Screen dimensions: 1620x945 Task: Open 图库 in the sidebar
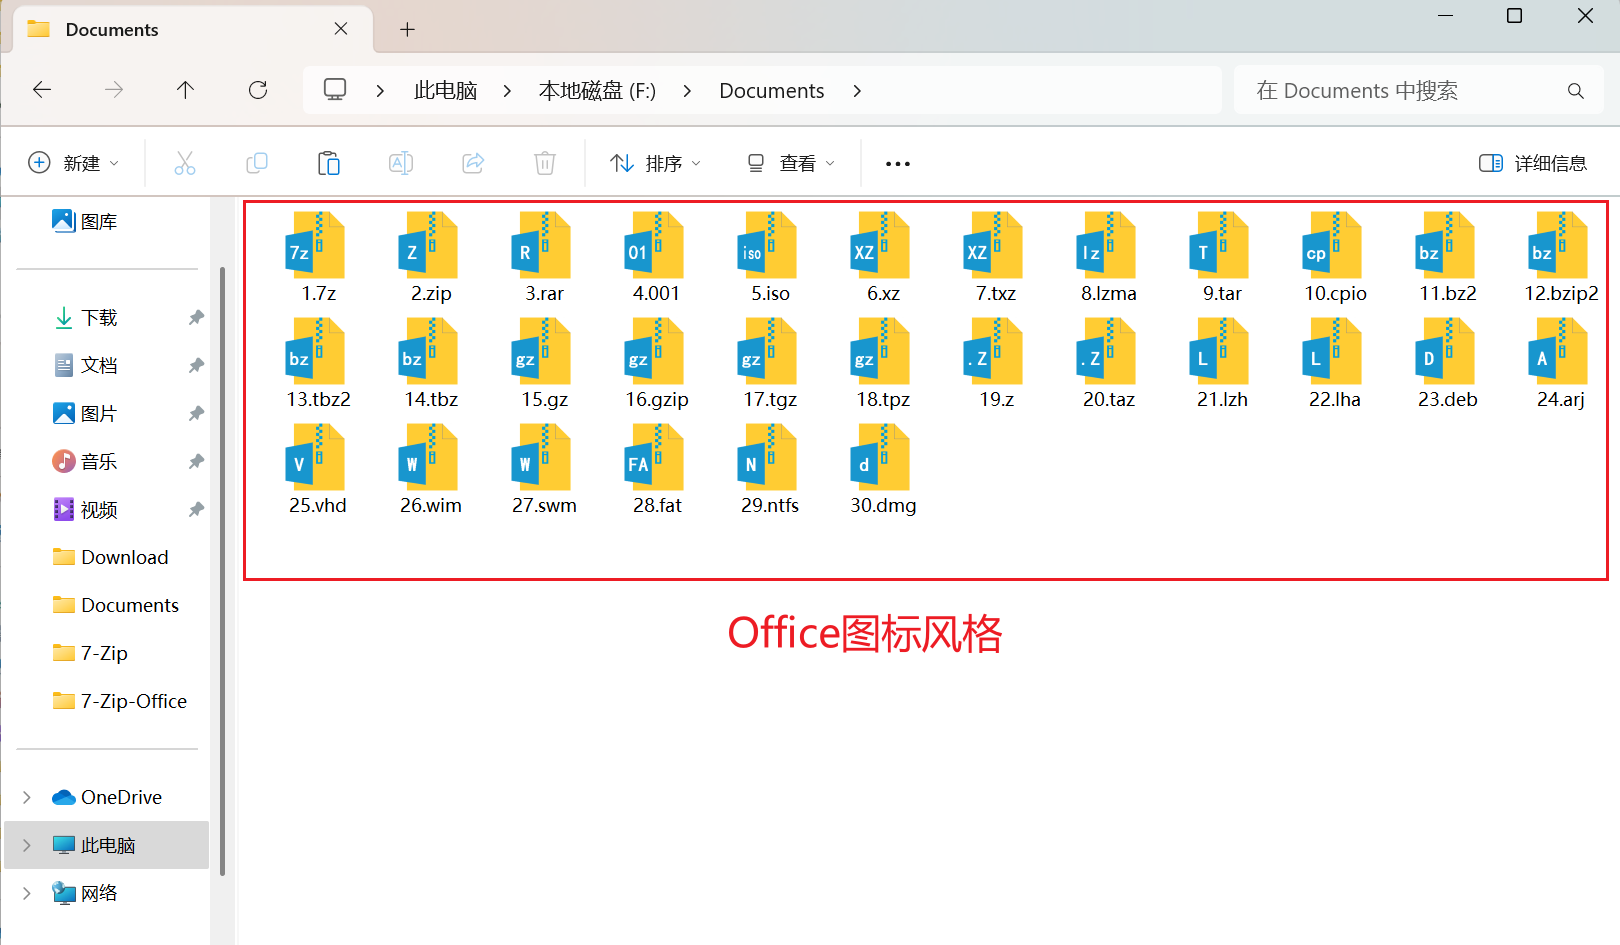(85, 221)
